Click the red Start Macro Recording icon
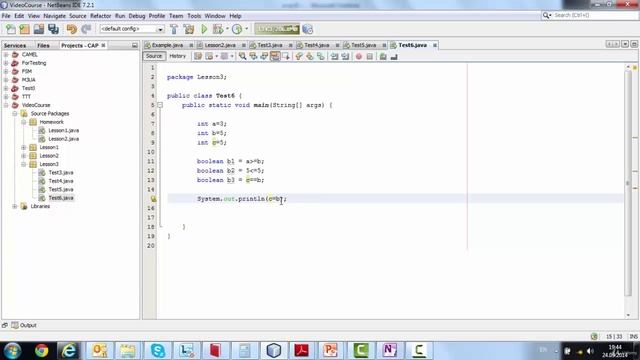 [x=359, y=56]
